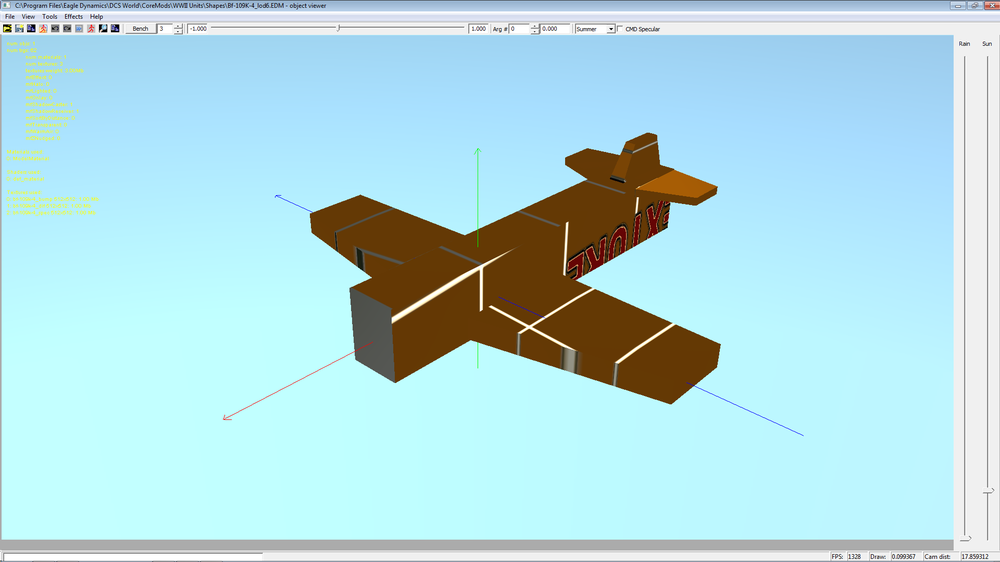The height and width of the screenshot is (562, 1000).
Task: Click the -1.000 minimum value field
Action: point(198,29)
